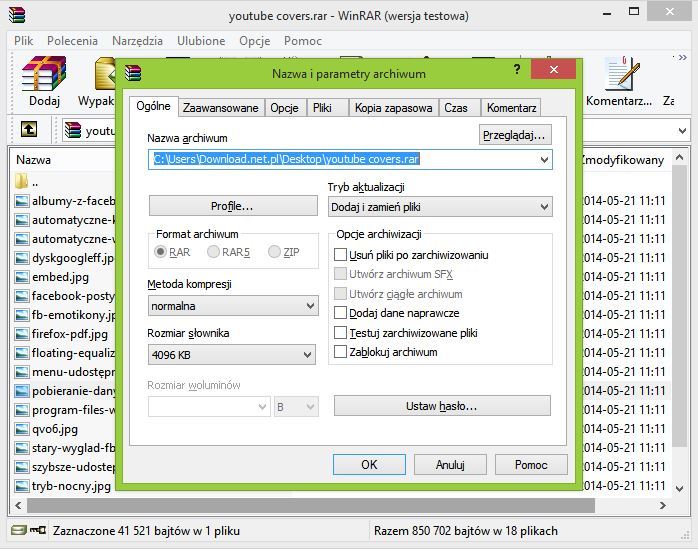The width and height of the screenshot is (698, 549).
Task: Switch to the Komentarz tab in dialog
Action: [x=511, y=108]
